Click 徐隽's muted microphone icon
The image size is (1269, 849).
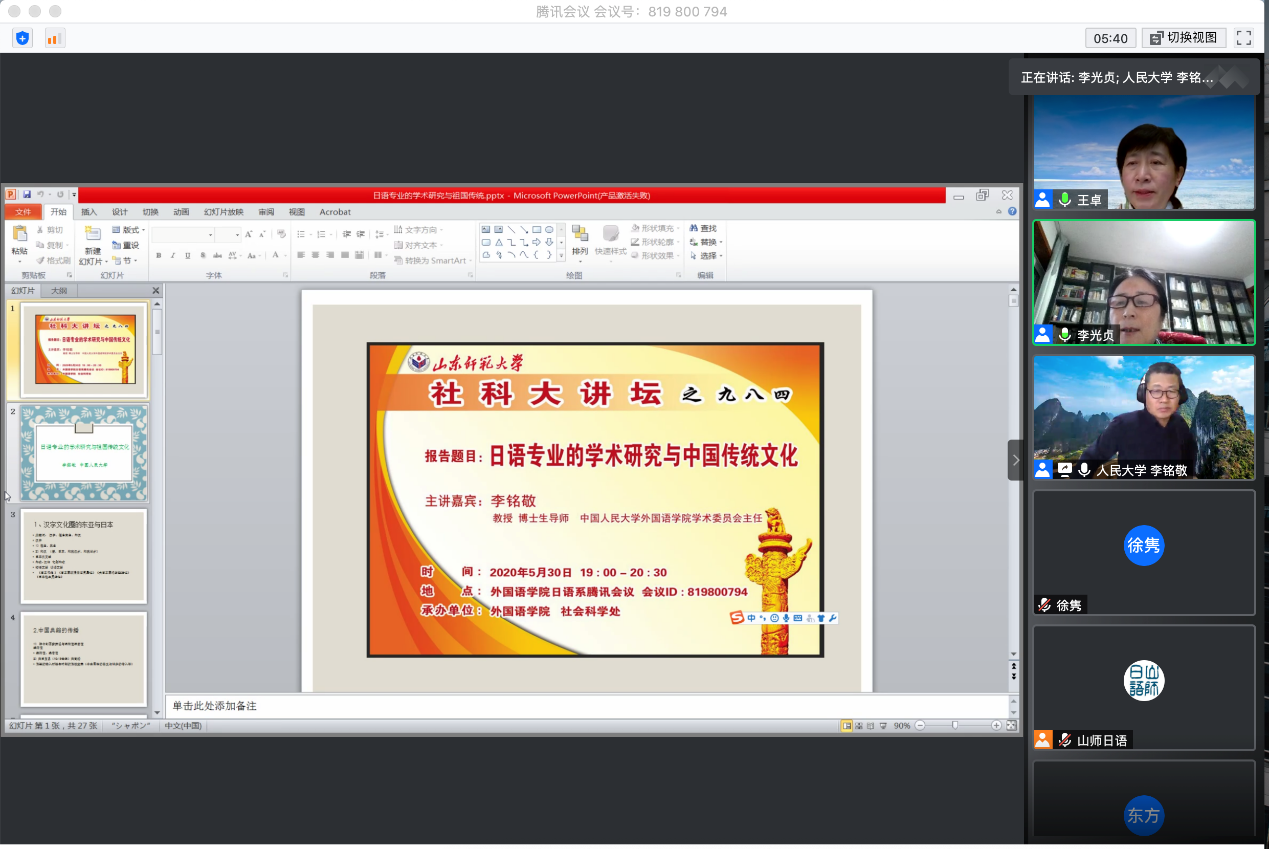[1044, 605]
